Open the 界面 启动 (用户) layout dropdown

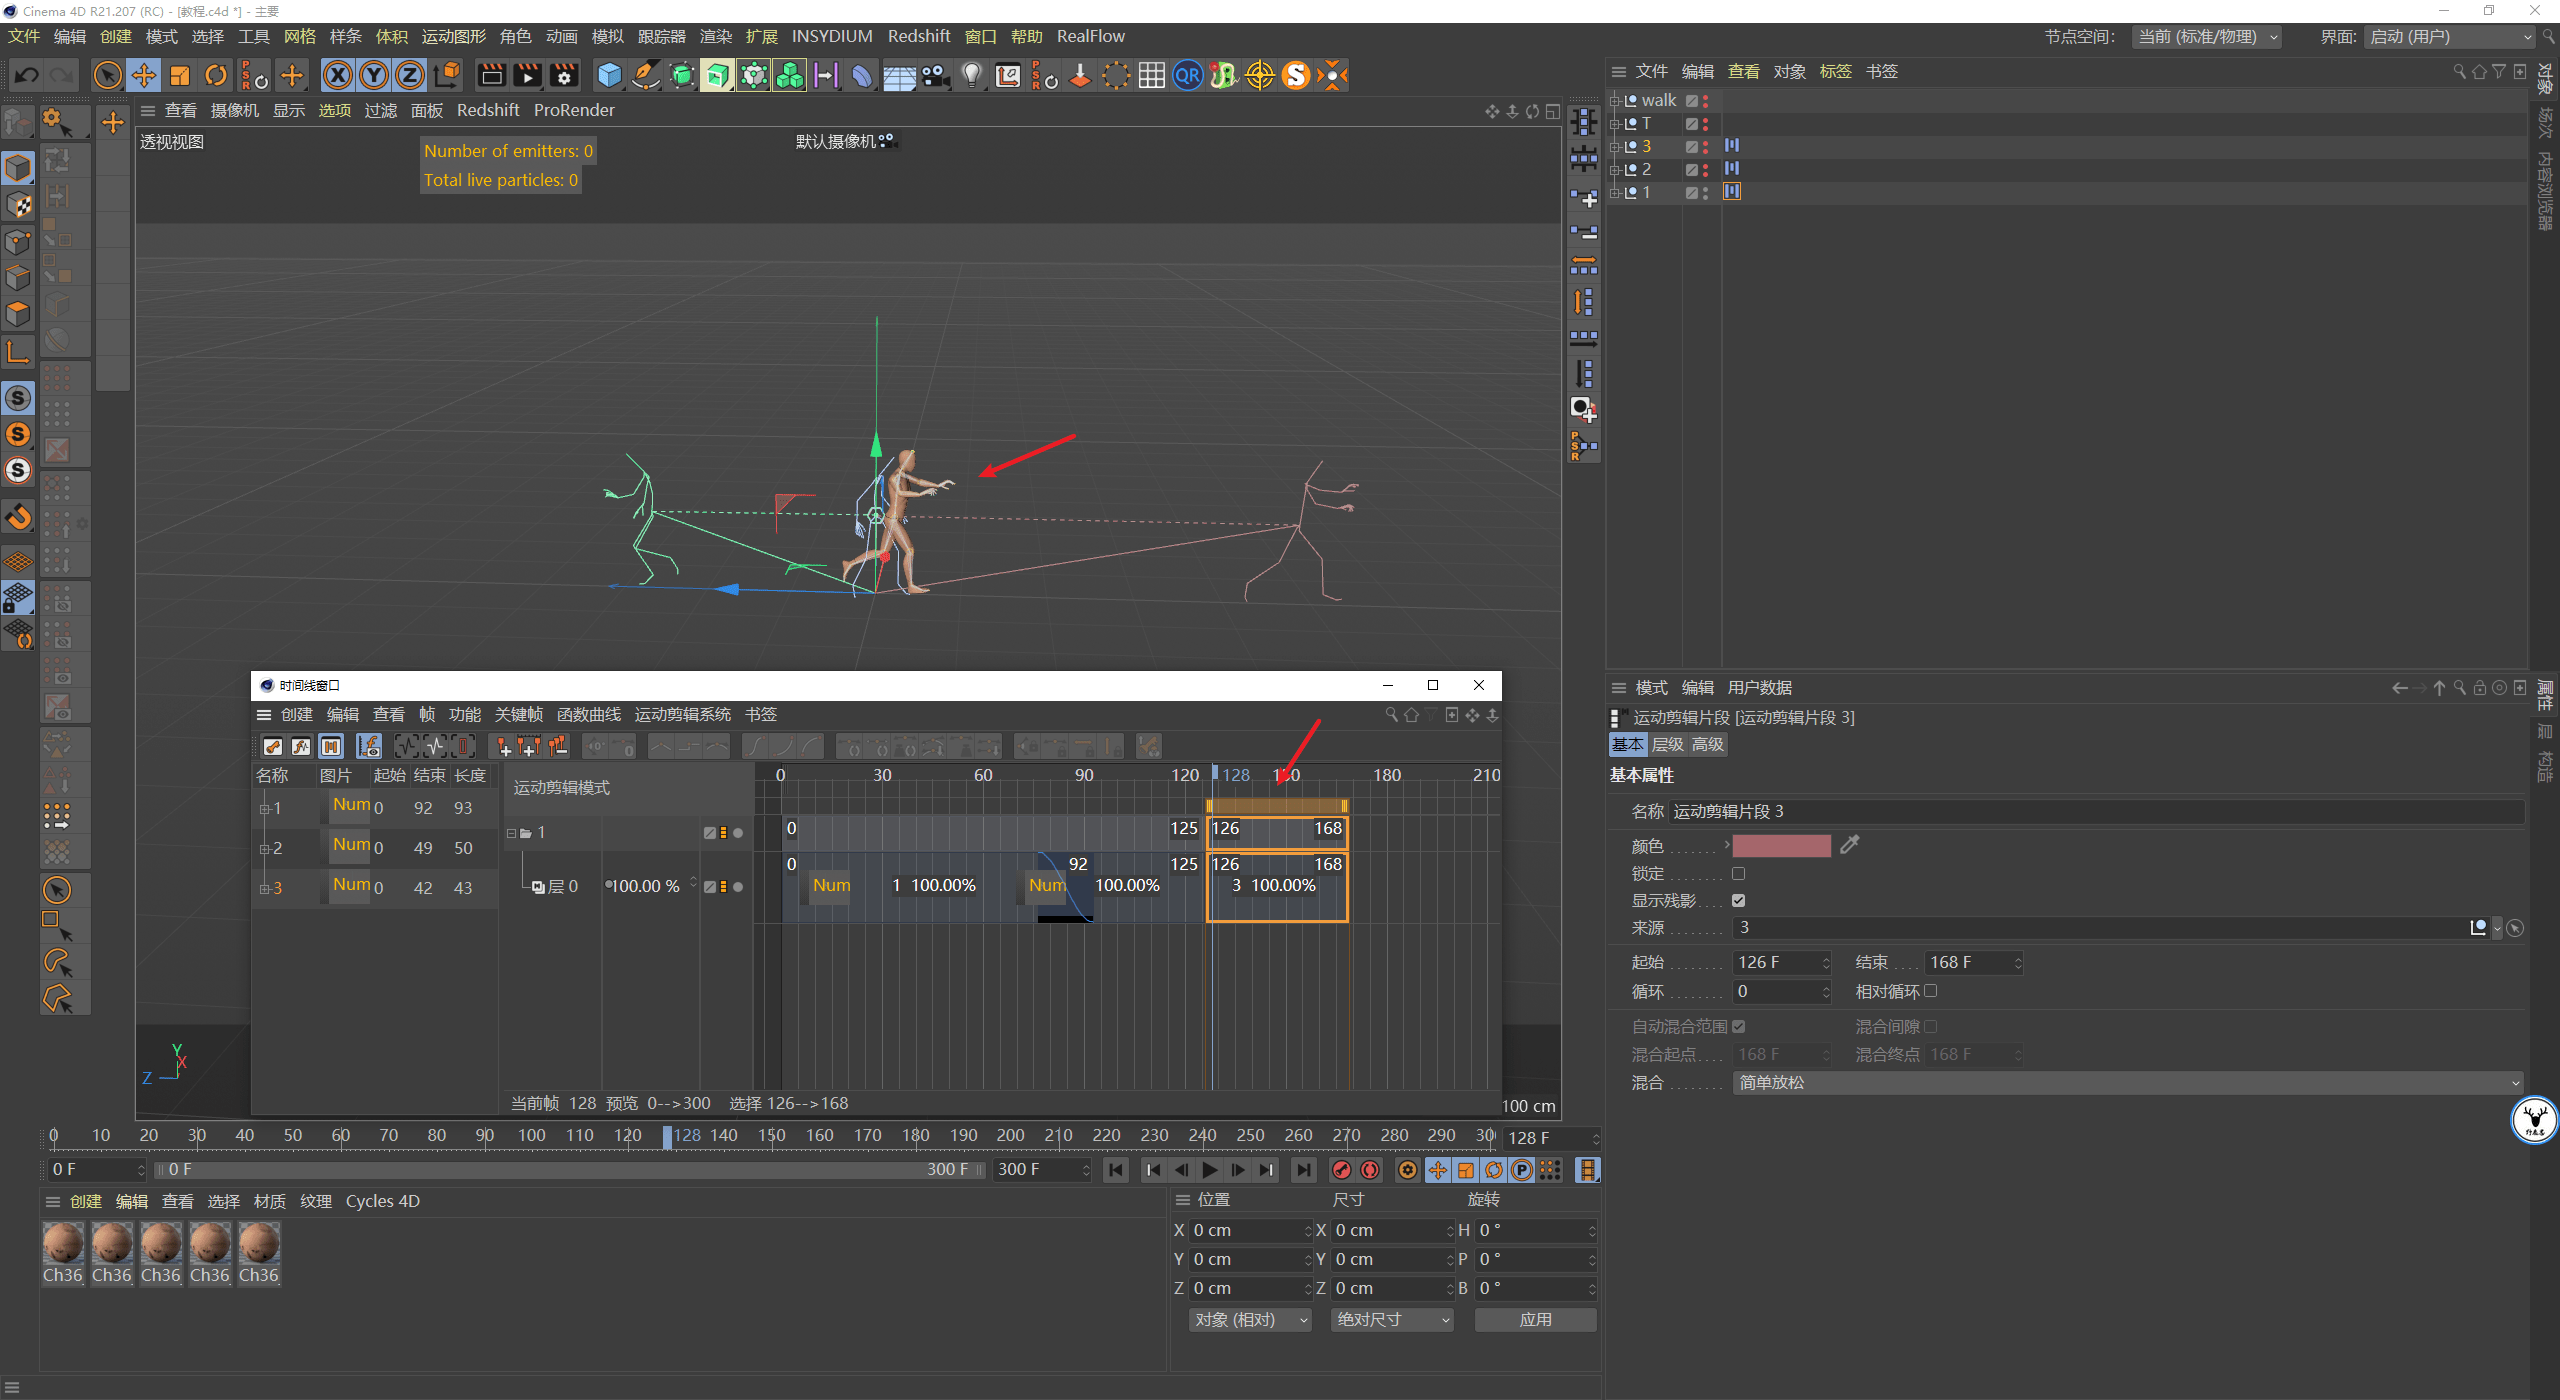(x=2450, y=37)
